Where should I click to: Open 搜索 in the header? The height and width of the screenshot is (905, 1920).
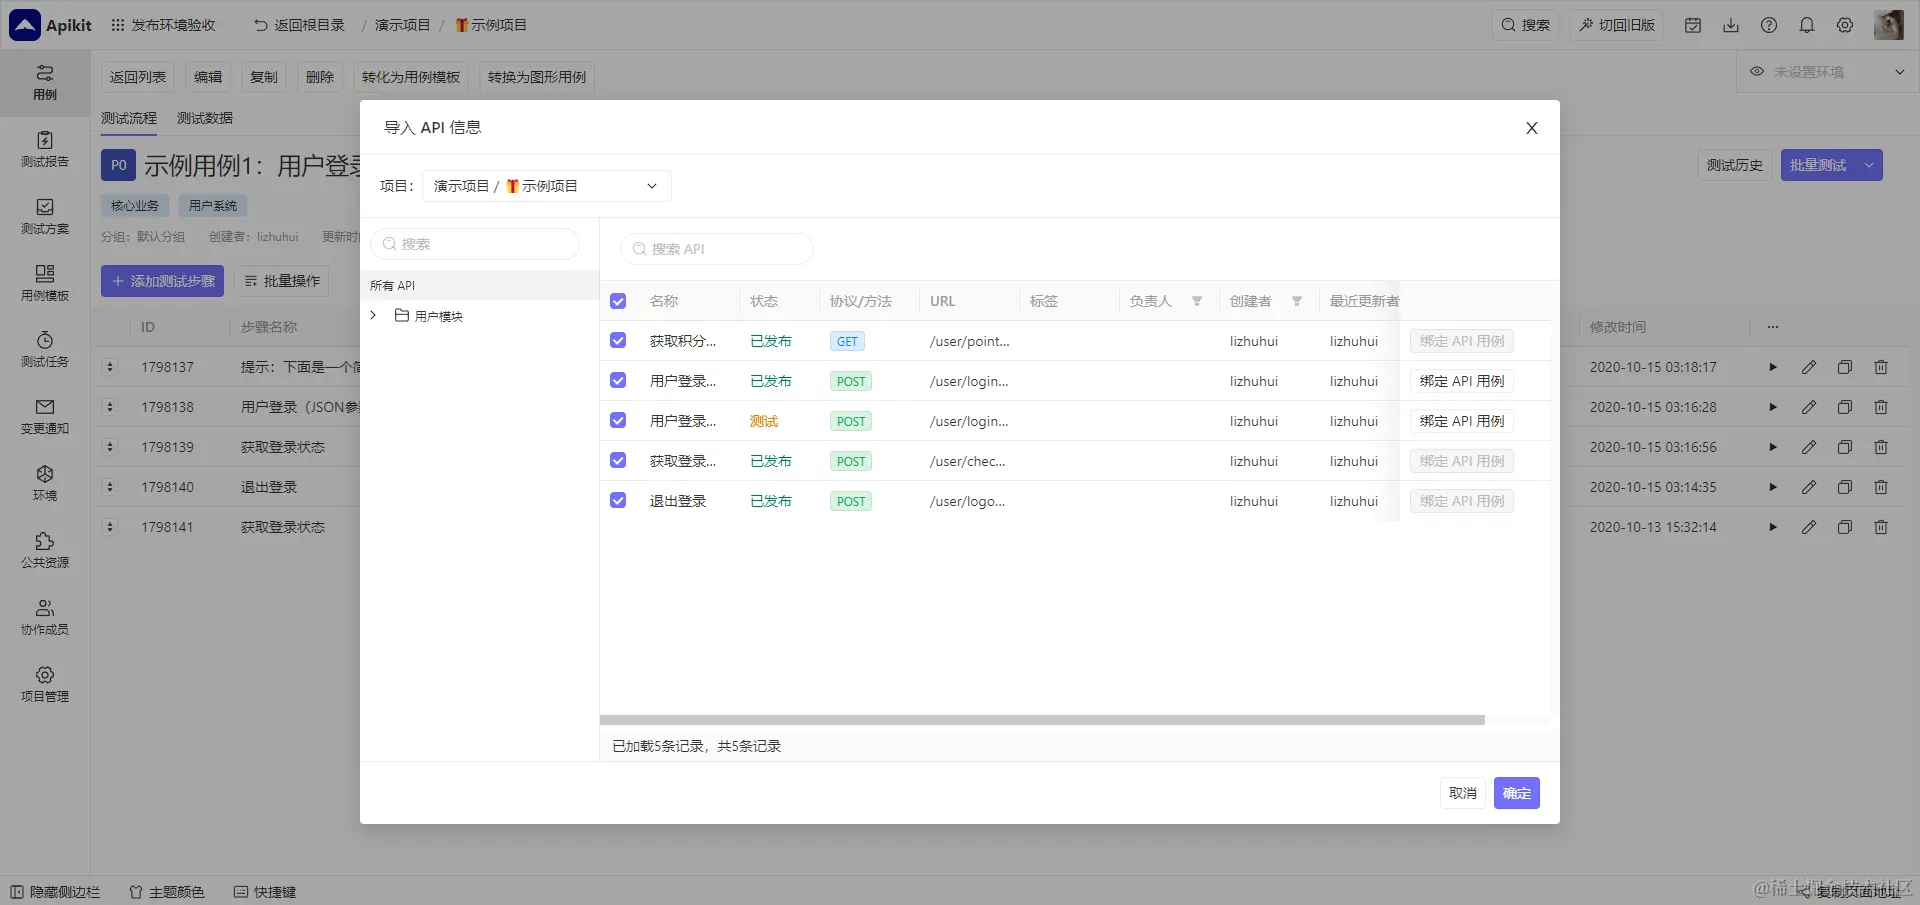tap(1526, 25)
